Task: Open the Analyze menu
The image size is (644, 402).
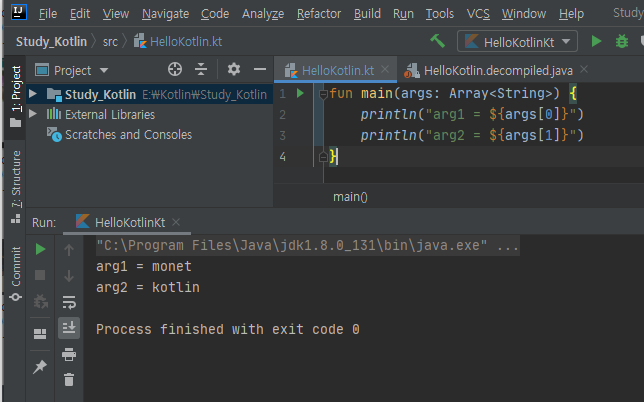Action: tap(263, 14)
